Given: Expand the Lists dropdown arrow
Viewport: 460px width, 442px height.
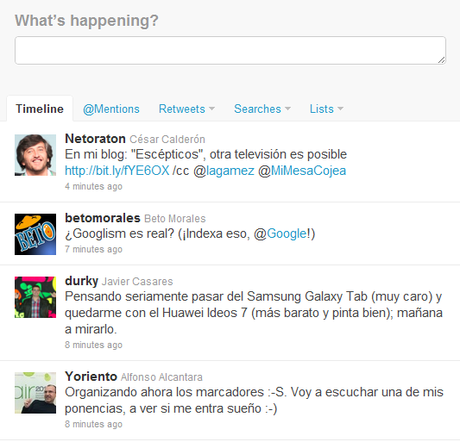Looking at the screenshot, I should click(x=340, y=109).
